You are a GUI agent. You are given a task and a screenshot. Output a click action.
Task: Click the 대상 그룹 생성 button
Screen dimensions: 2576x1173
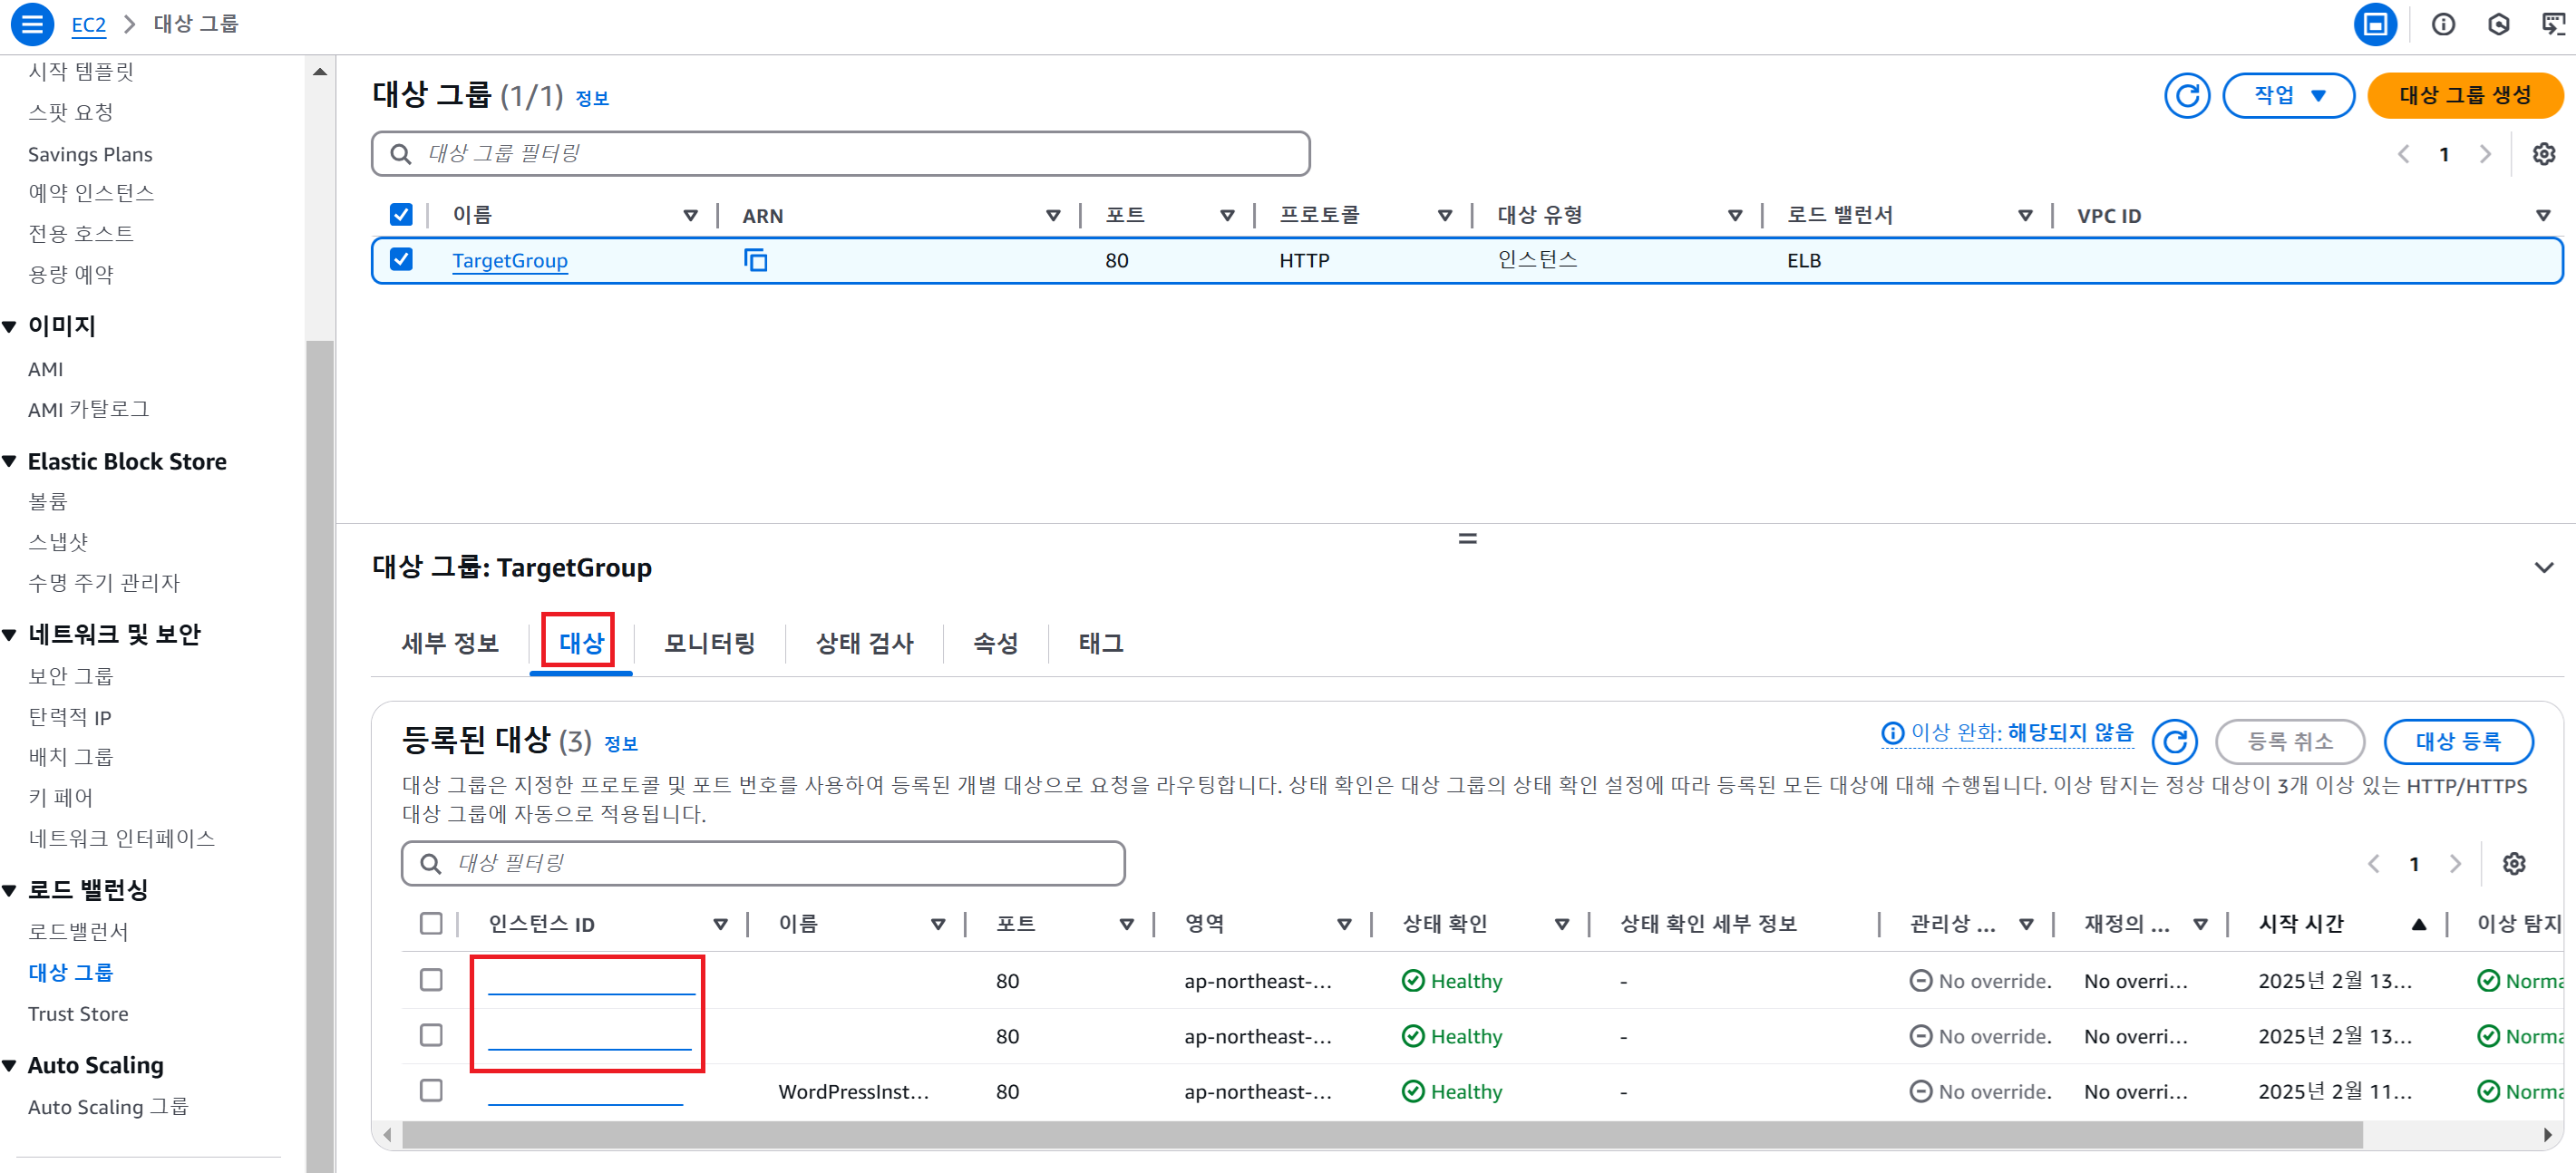click(2464, 96)
